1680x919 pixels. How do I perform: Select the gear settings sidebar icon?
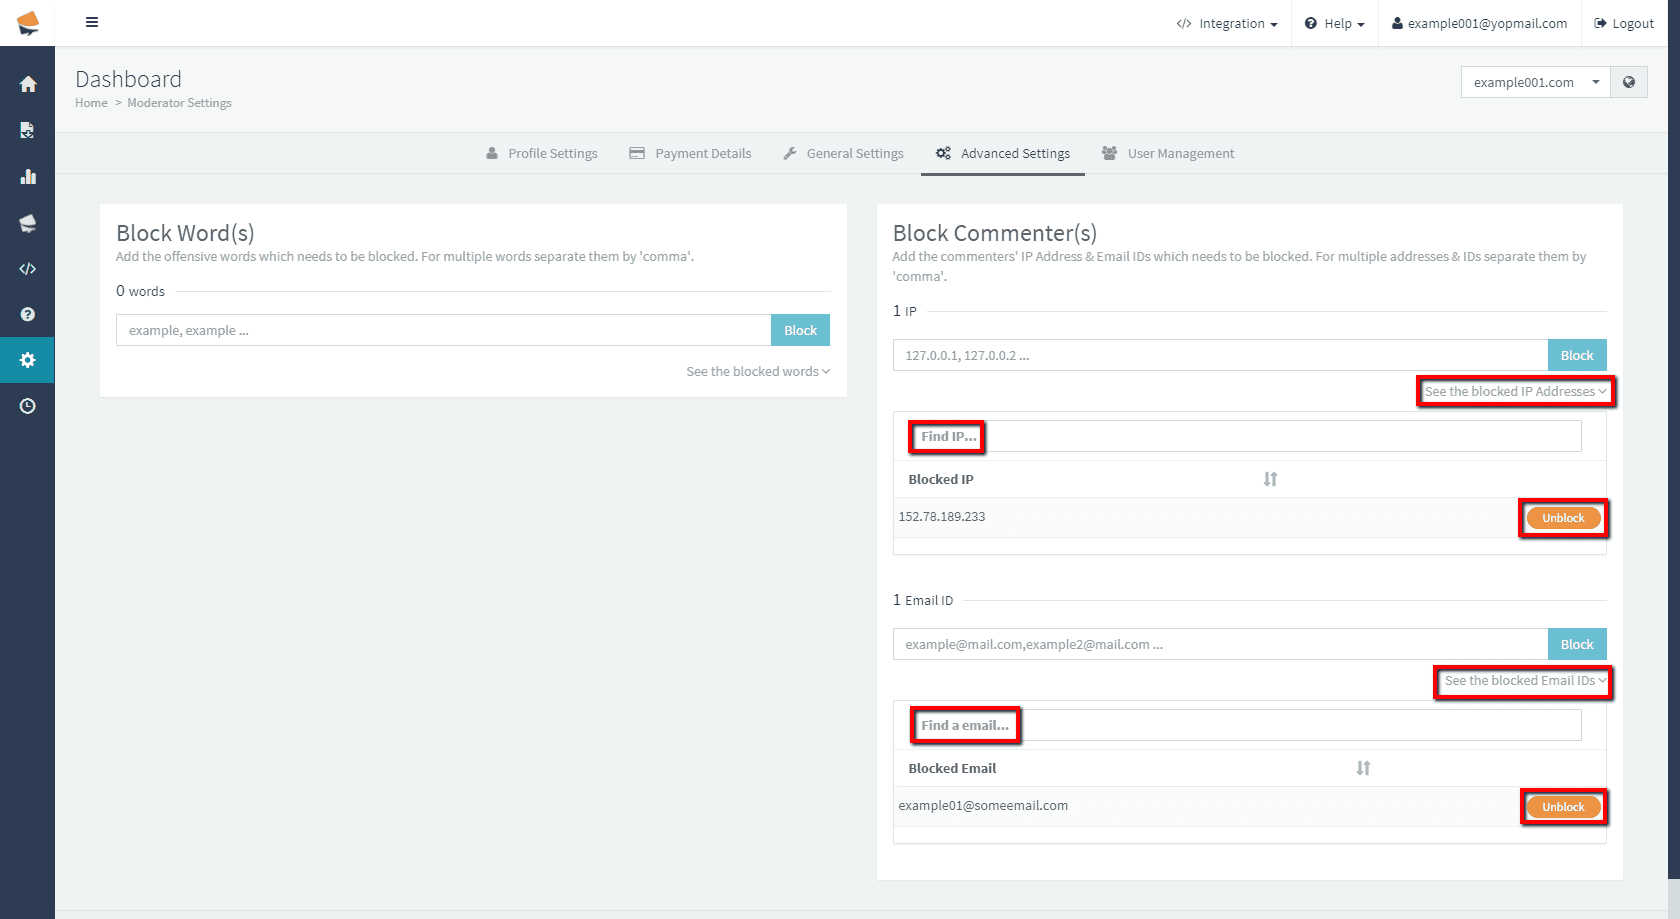click(x=28, y=360)
